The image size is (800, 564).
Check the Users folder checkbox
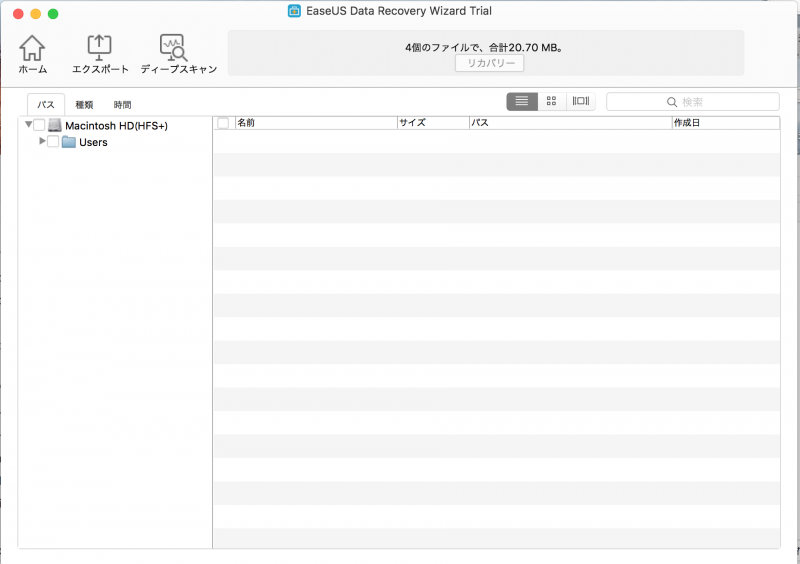point(53,141)
